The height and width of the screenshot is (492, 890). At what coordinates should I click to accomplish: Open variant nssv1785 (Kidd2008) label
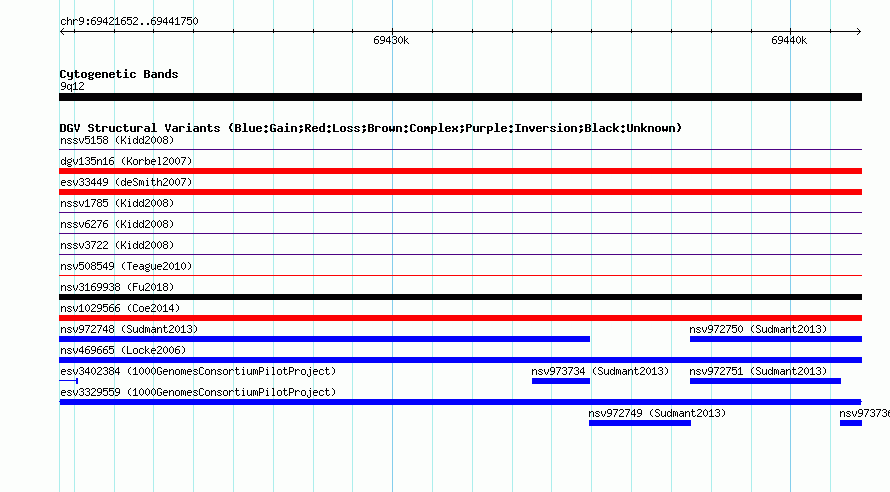[x=117, y=203]
